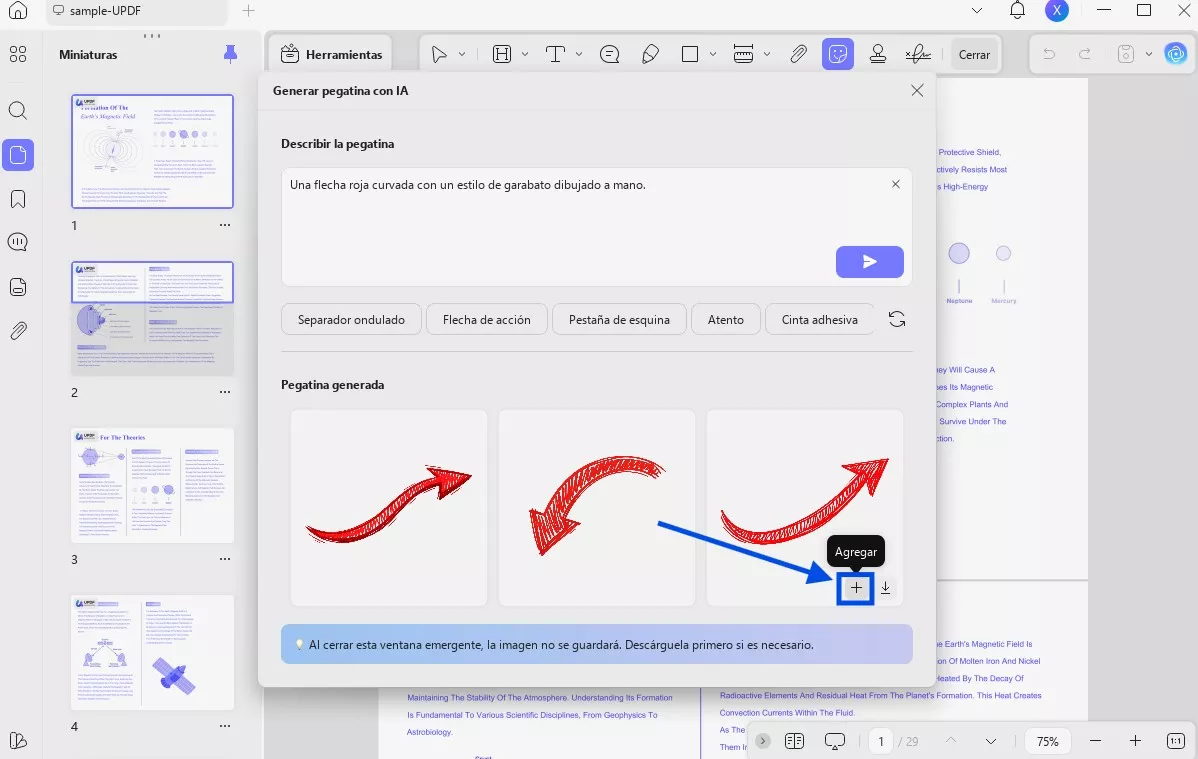Open the bookmarks panel icon

click(18, 199)
